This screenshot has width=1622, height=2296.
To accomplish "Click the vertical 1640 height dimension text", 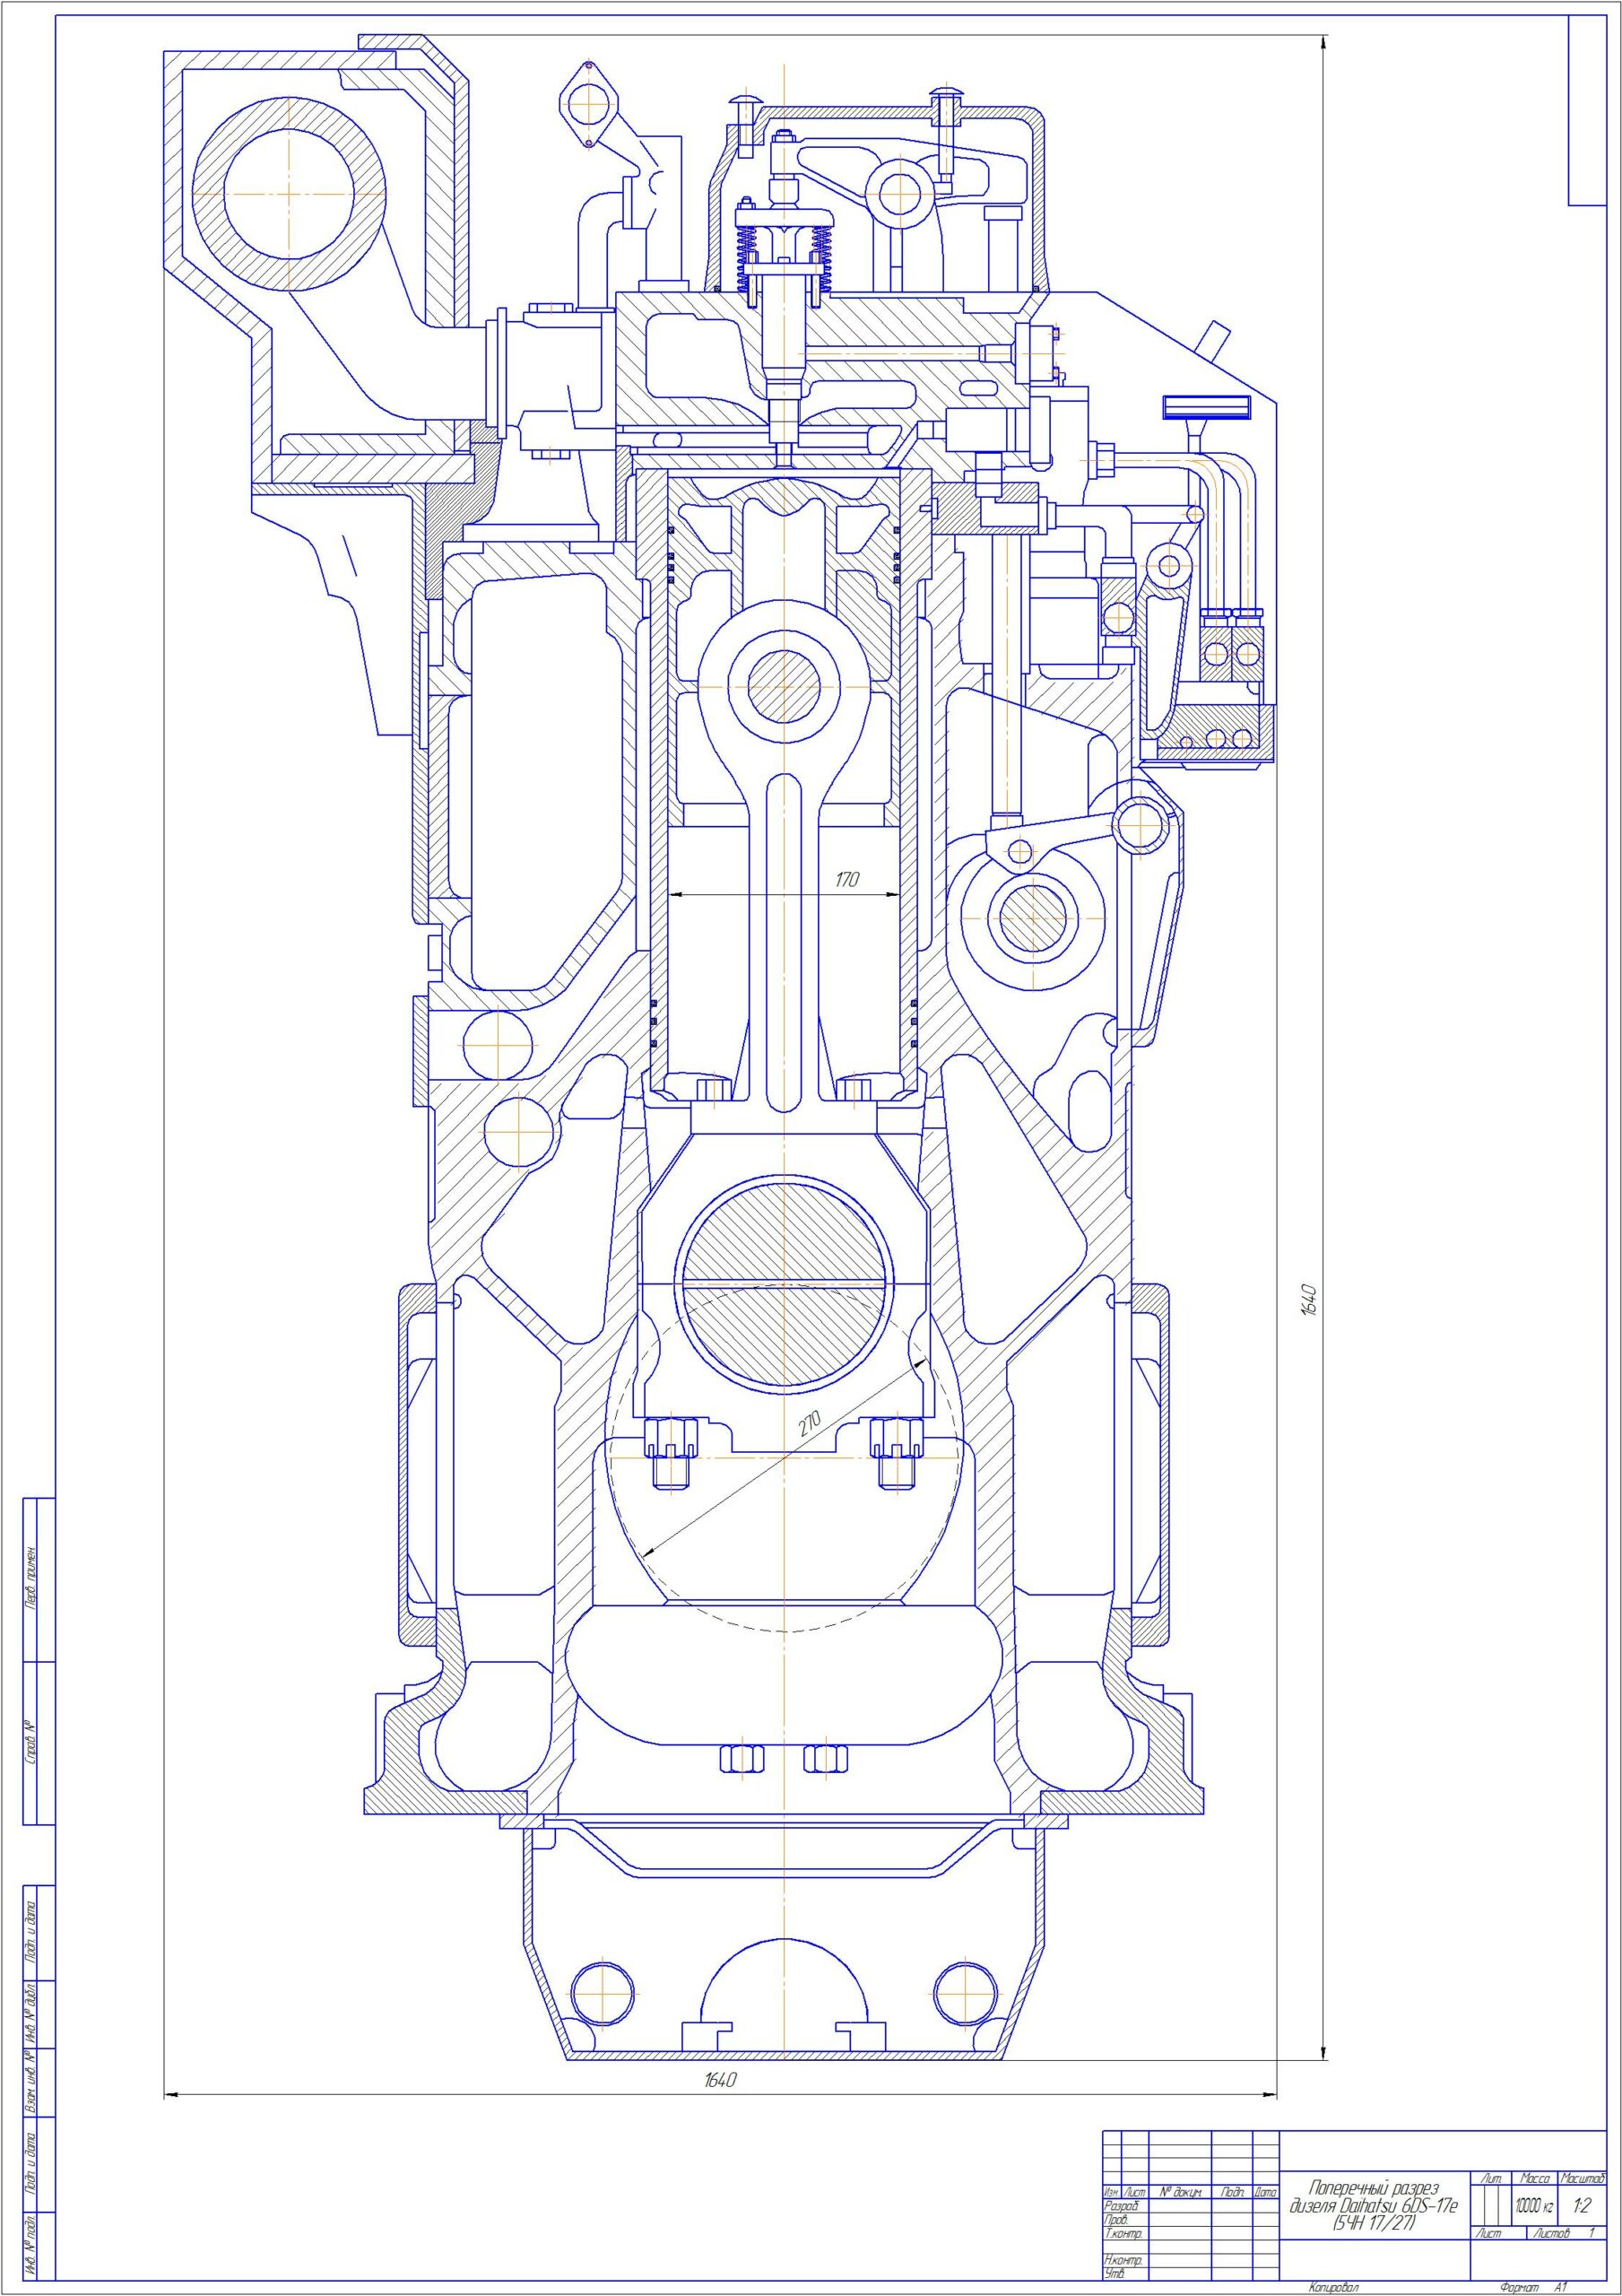I will tap(1311, 1300).
